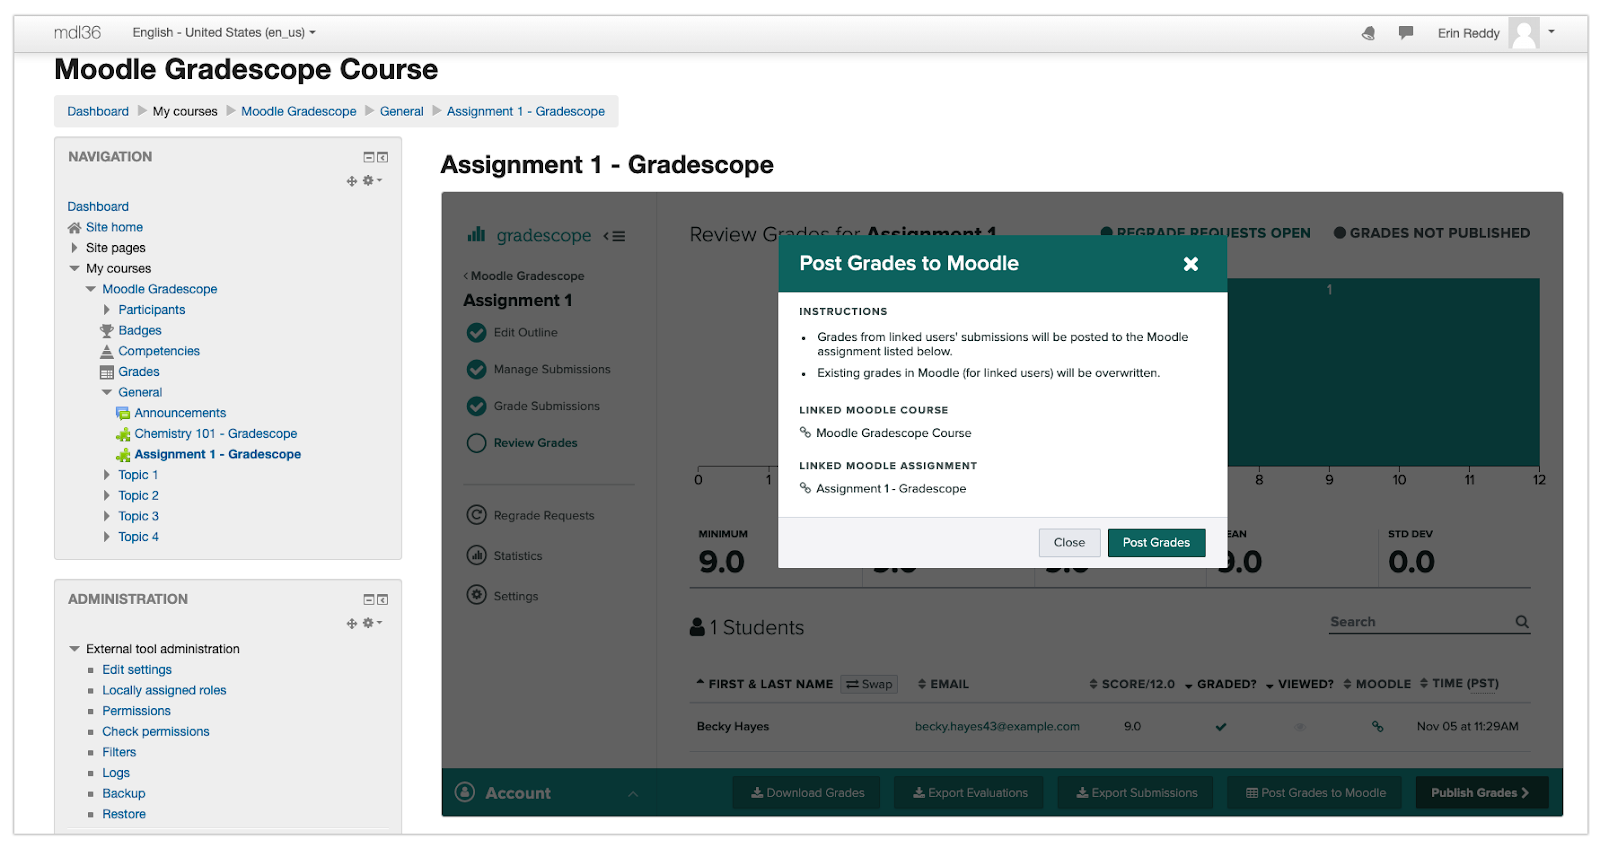Open the English language dropdown
The image size is (1600, 848).
224,33
